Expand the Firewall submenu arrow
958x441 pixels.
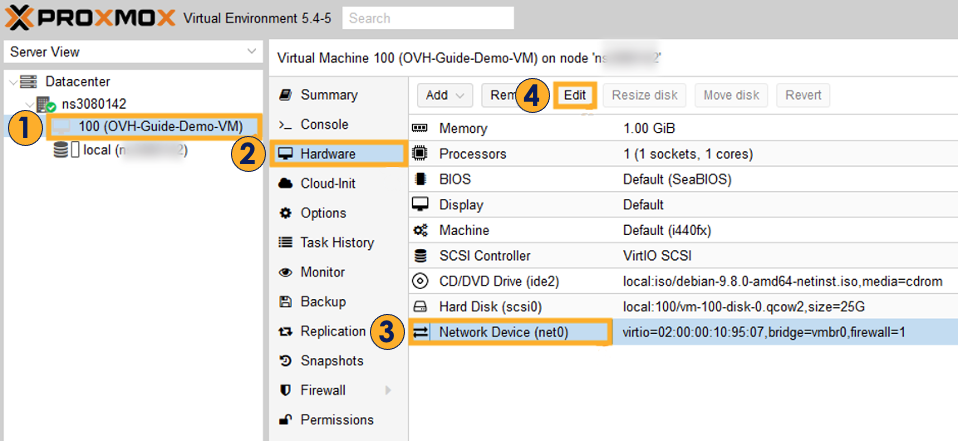388,390
